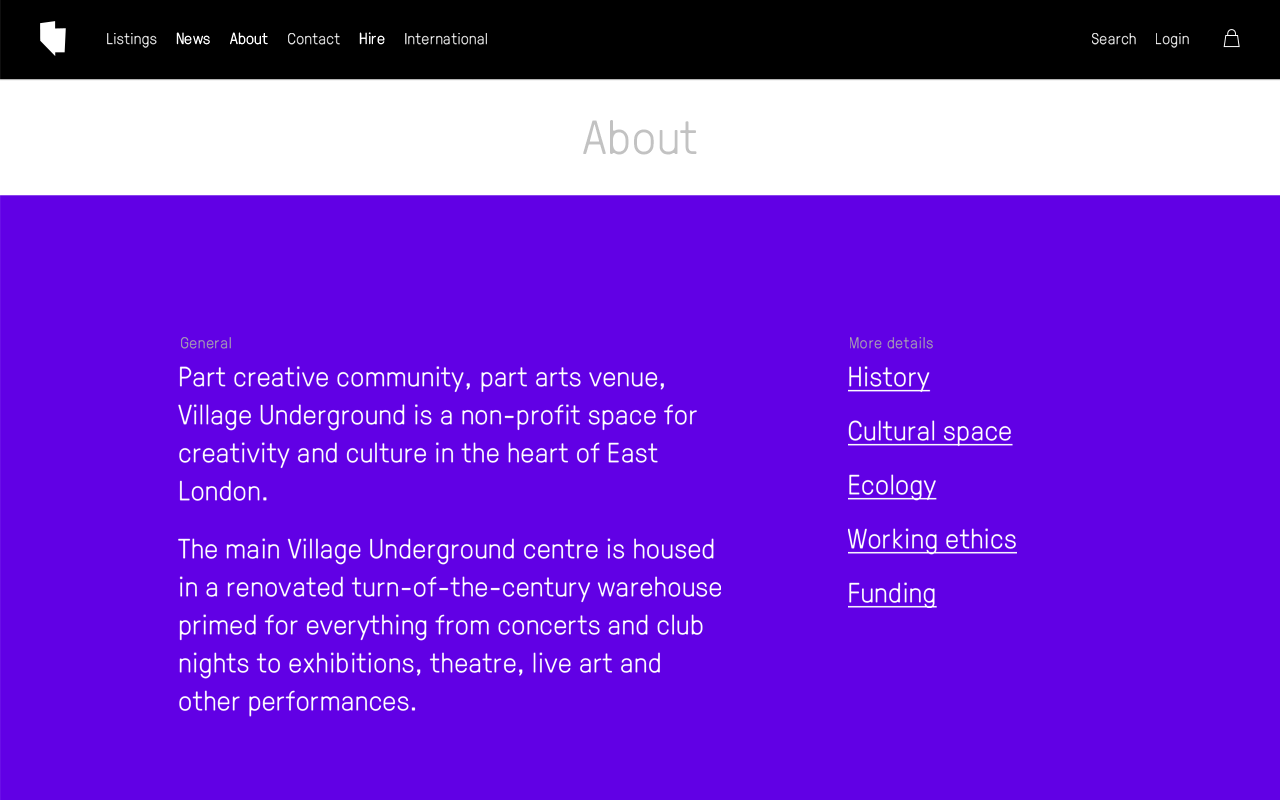The image size is (1280, 800).
Task: Click the More details label
Action: click(x=891, y=343)
